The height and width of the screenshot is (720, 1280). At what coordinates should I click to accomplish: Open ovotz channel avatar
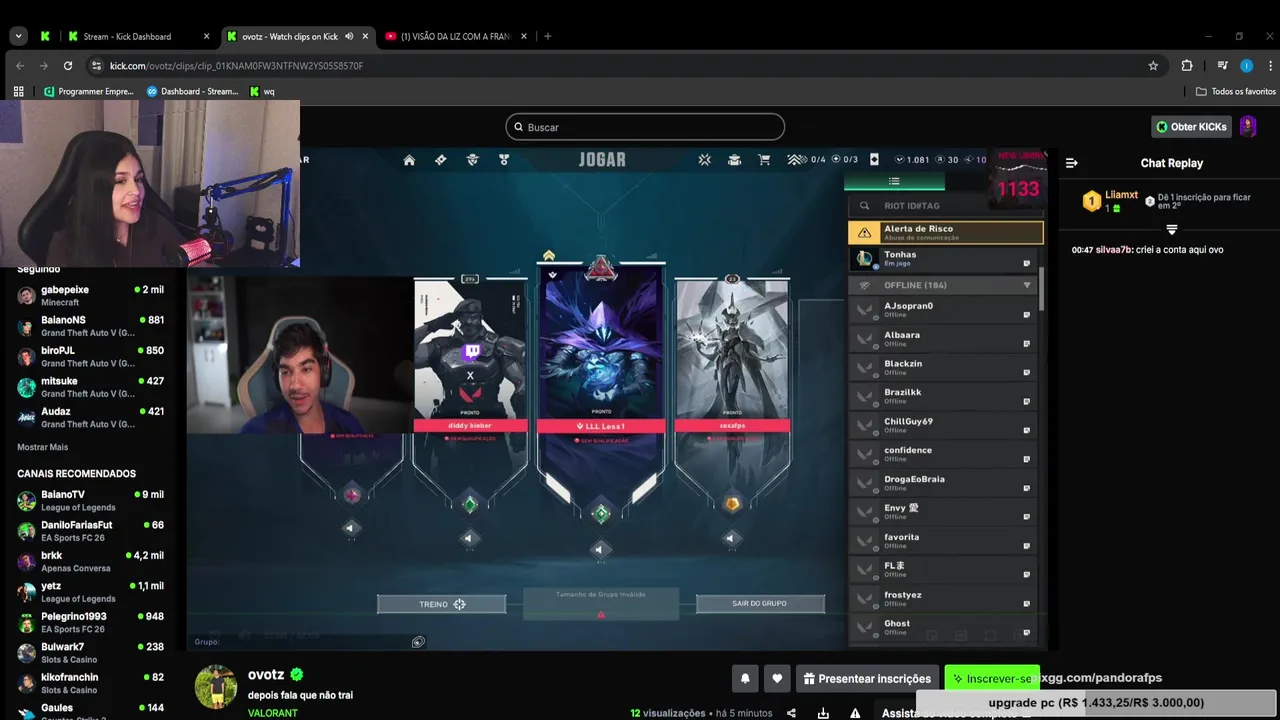216,686
